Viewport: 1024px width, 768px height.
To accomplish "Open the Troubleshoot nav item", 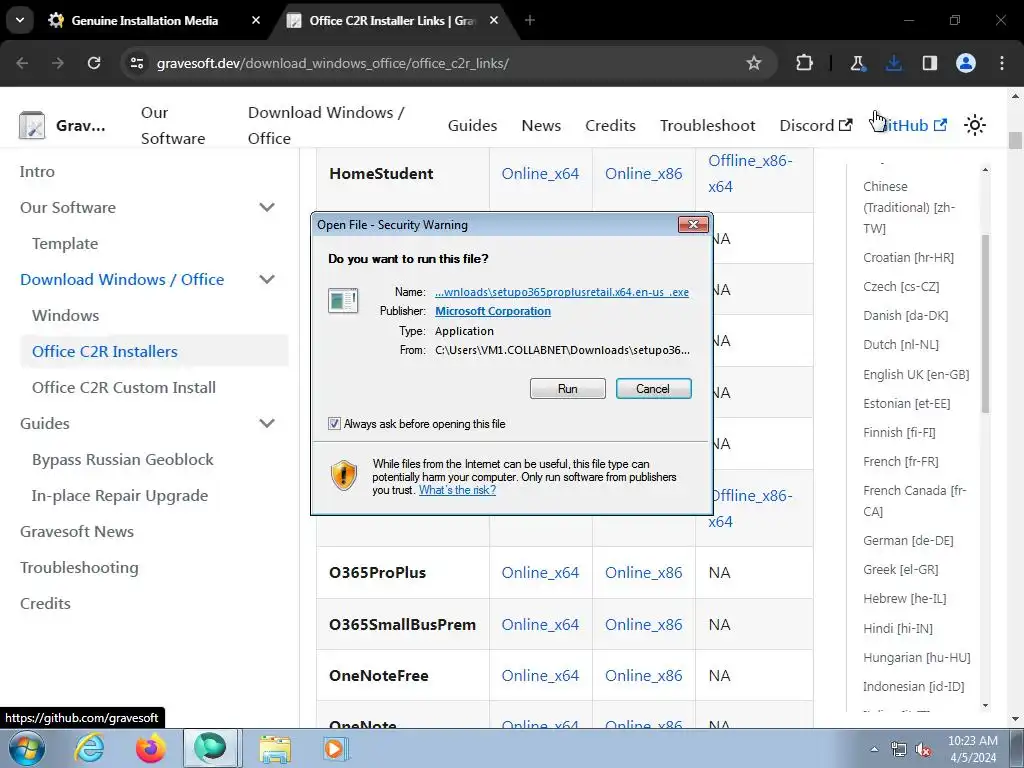I will (707, 125).
